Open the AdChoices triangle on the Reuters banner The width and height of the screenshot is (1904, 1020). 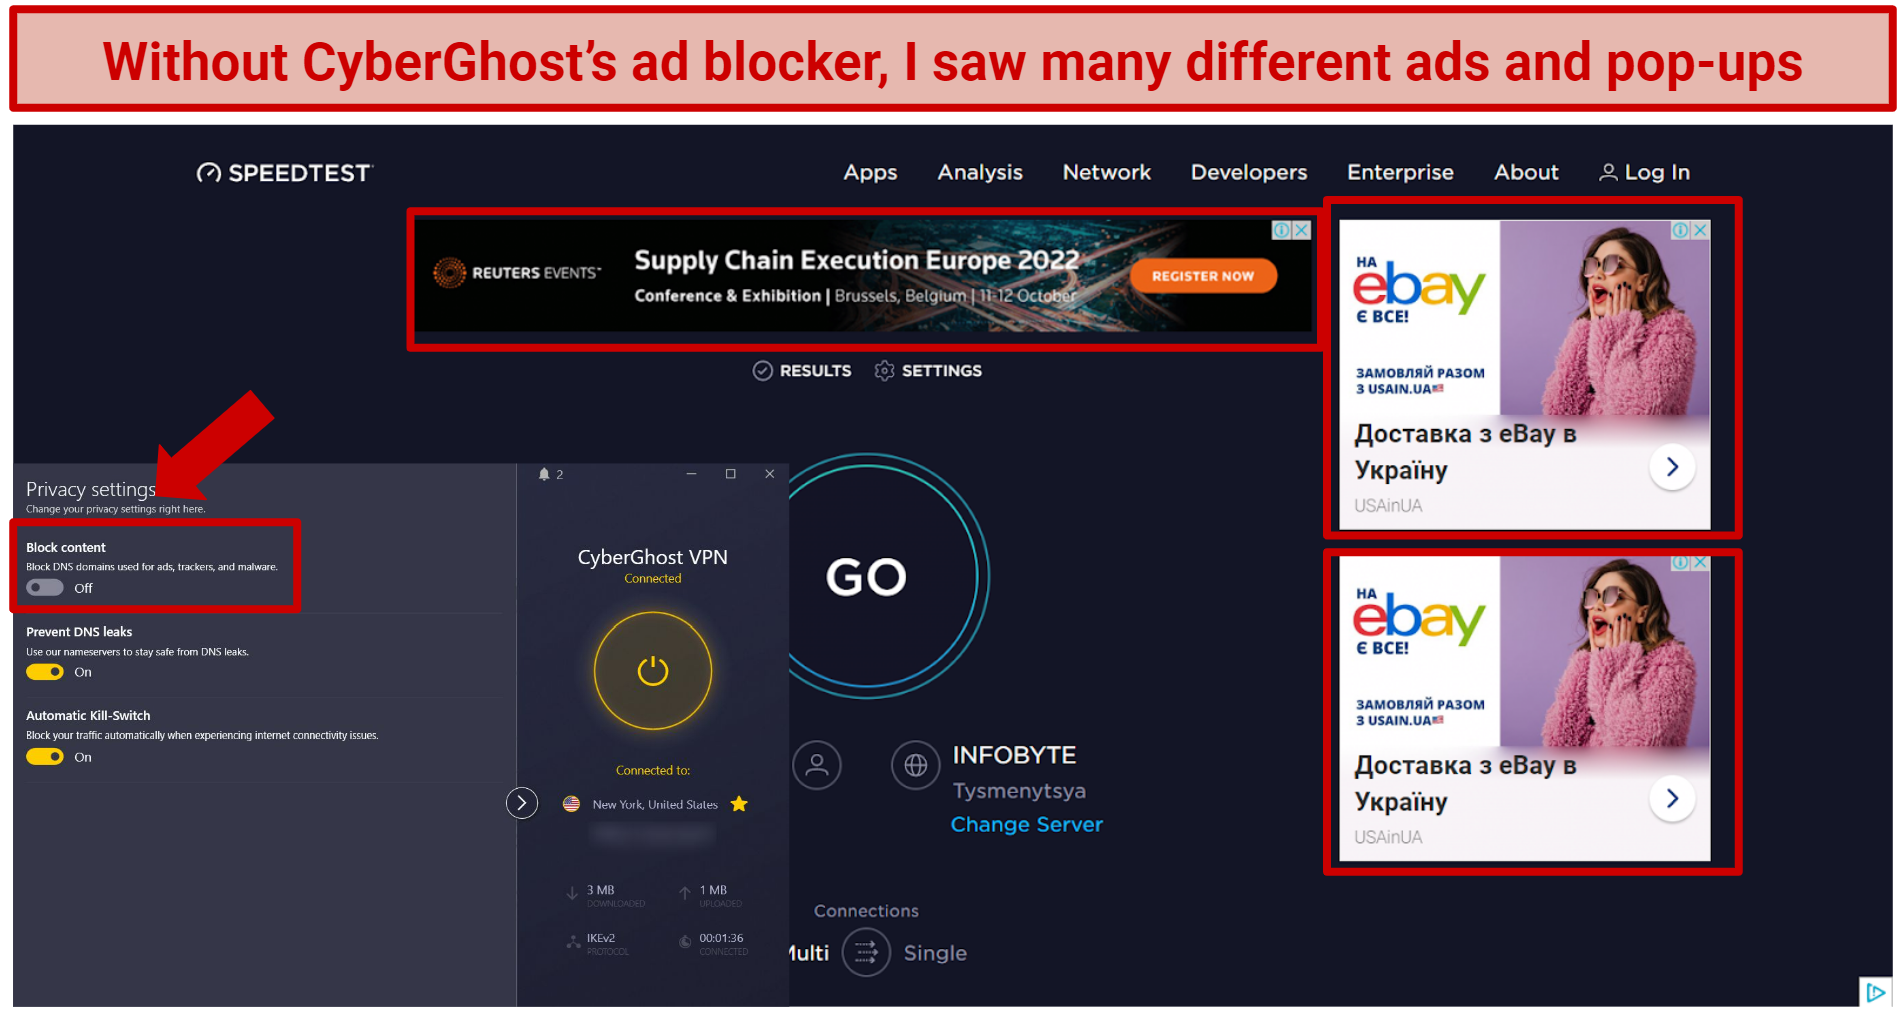[1283, 229]
